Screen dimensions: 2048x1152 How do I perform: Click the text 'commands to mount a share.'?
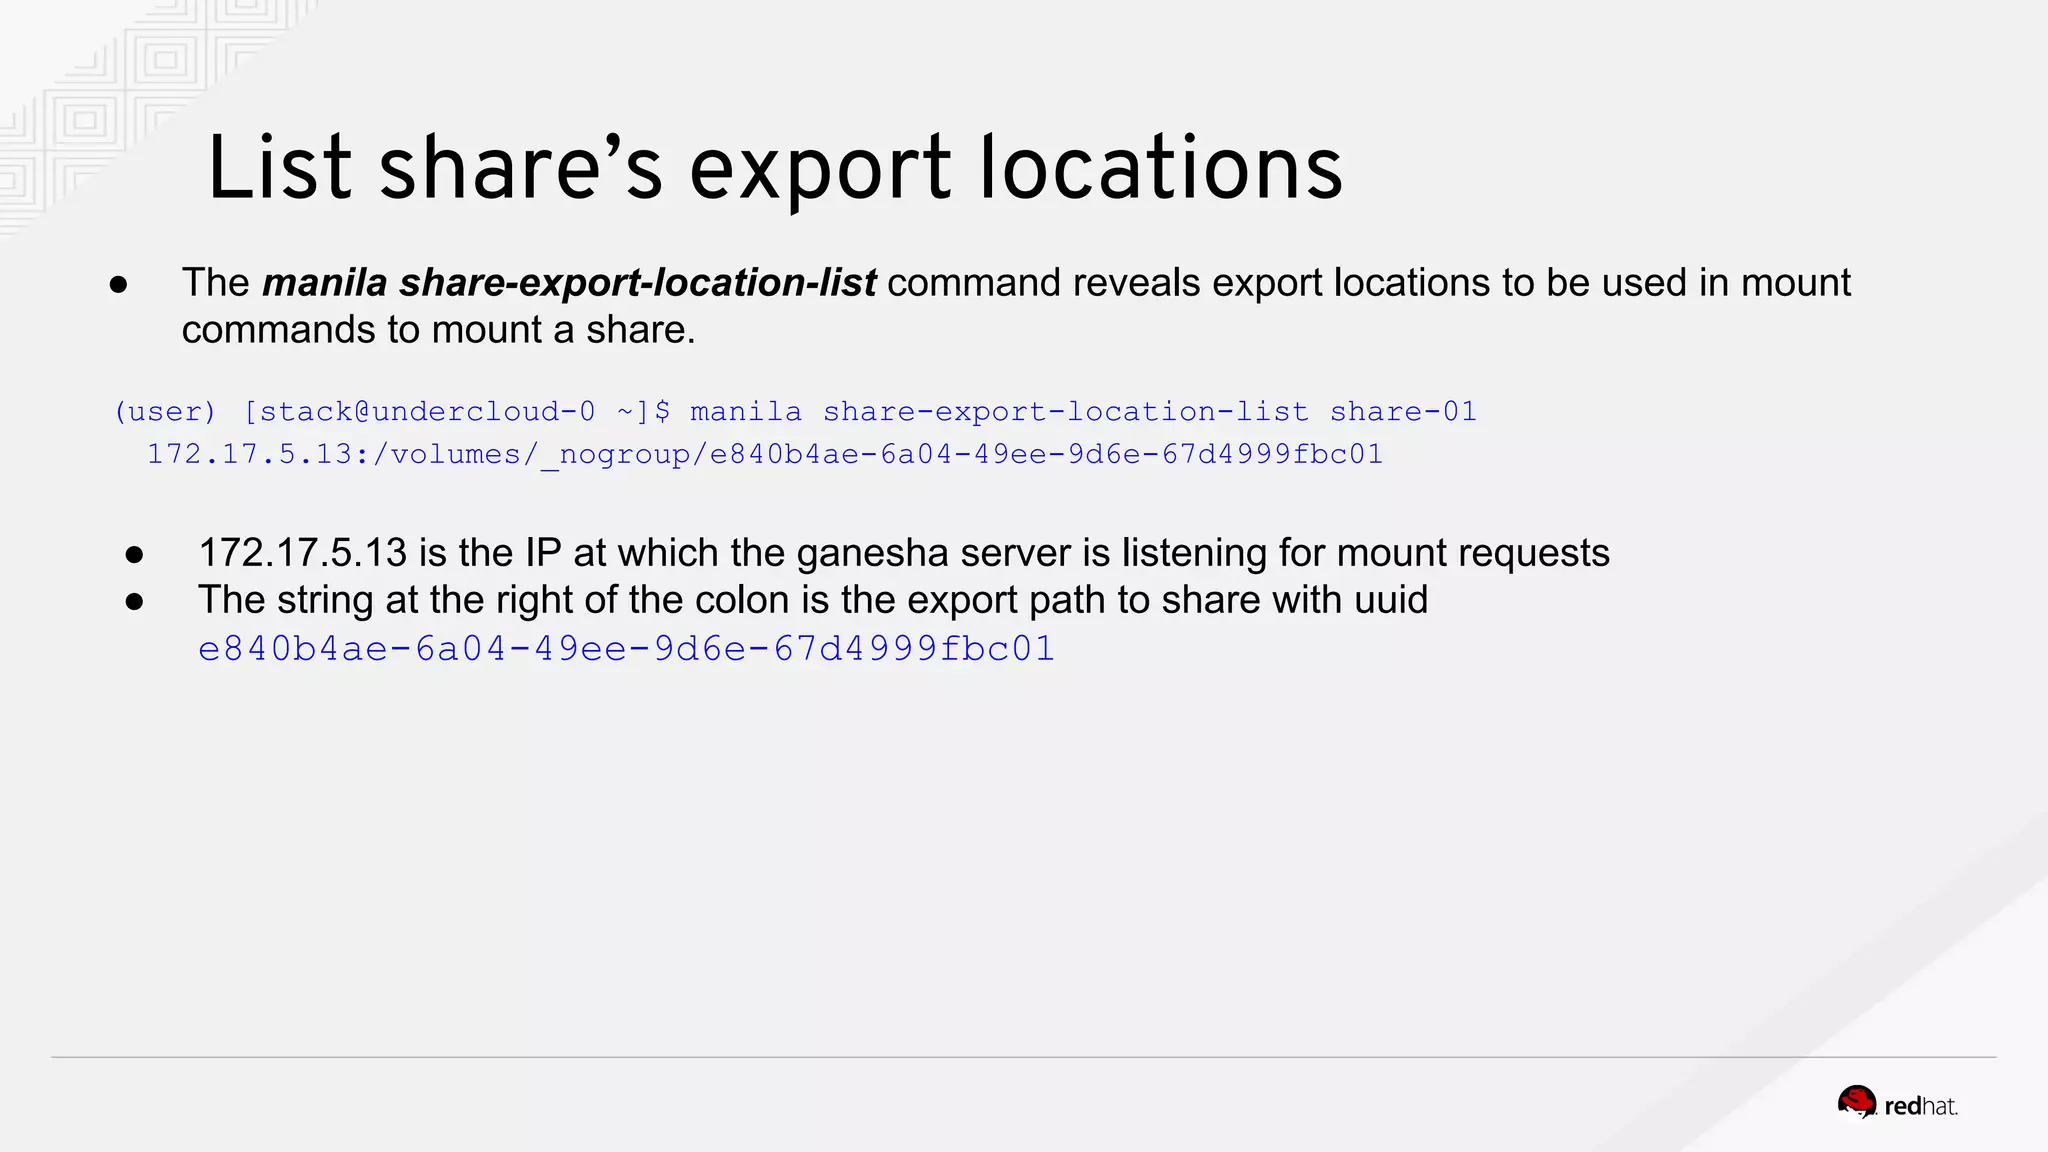pos(438,330)
